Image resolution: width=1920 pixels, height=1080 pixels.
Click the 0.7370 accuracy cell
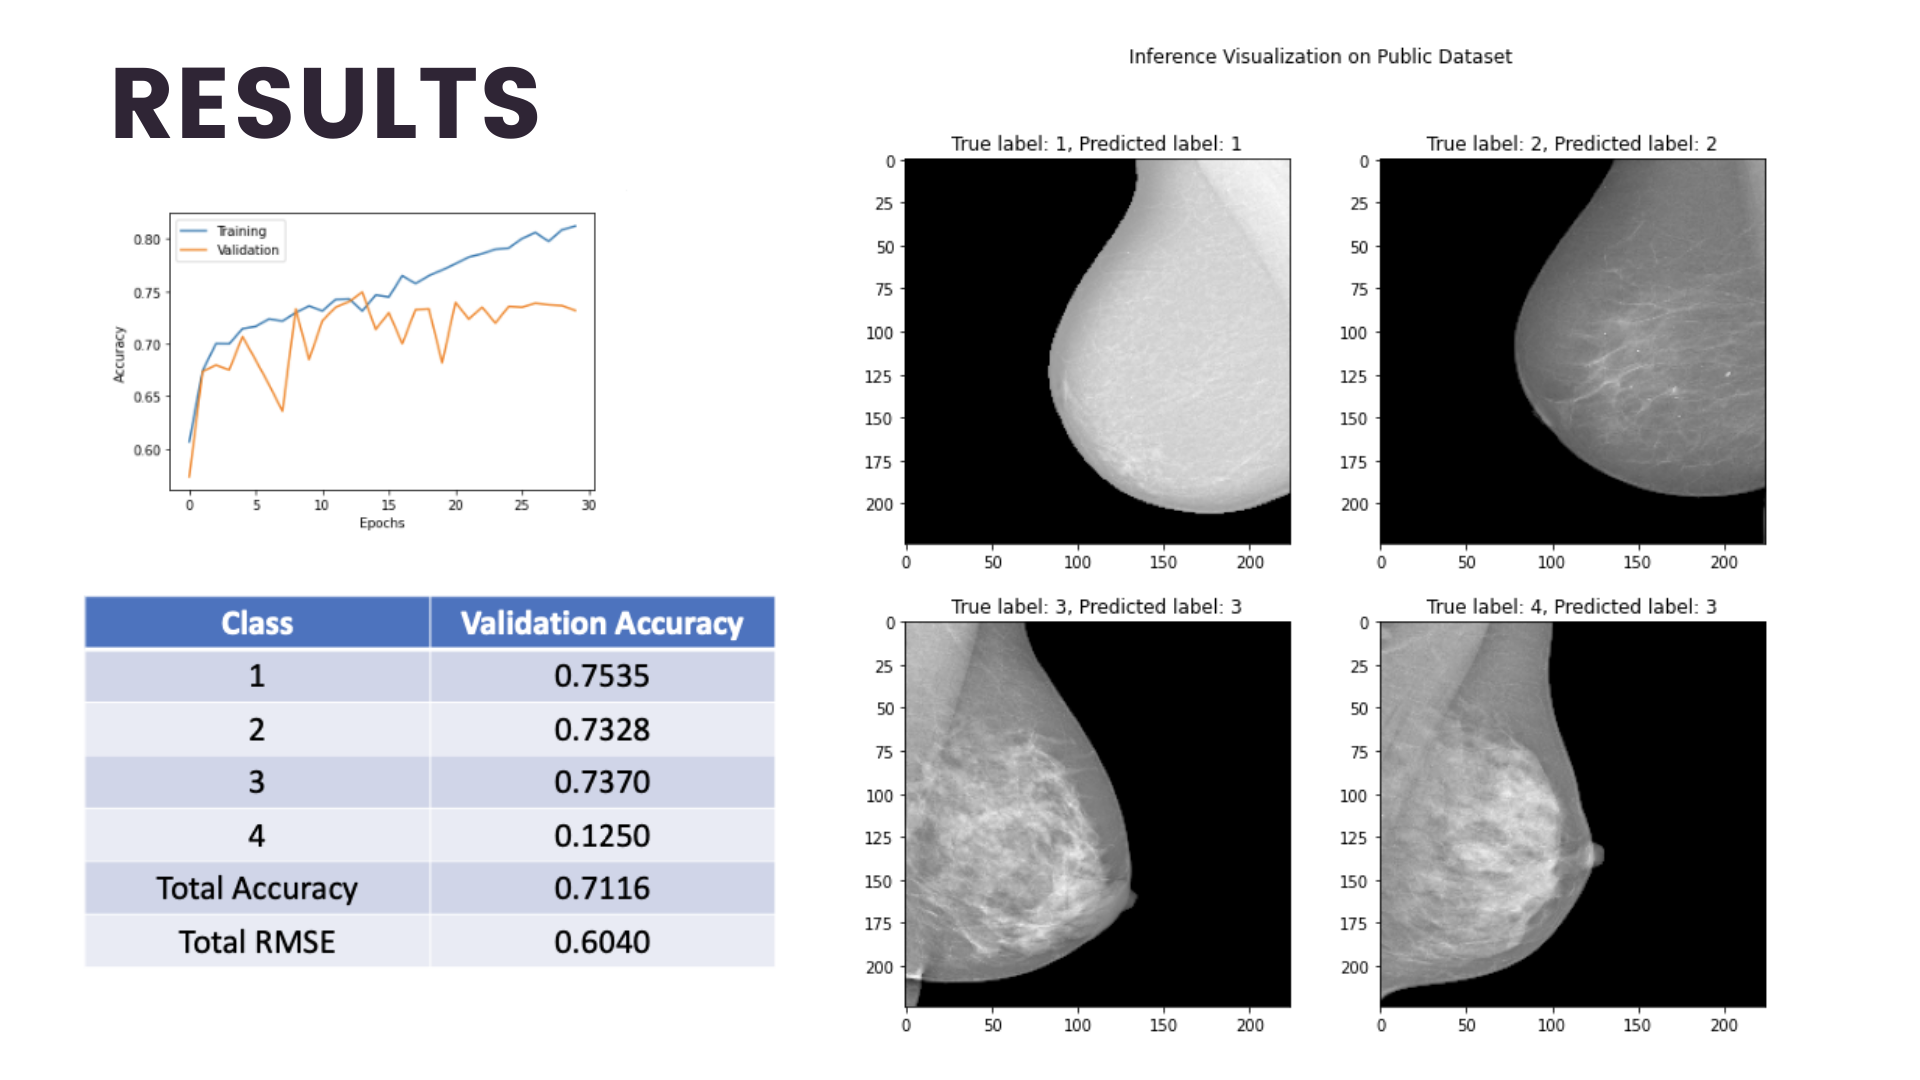coord(602,782)
